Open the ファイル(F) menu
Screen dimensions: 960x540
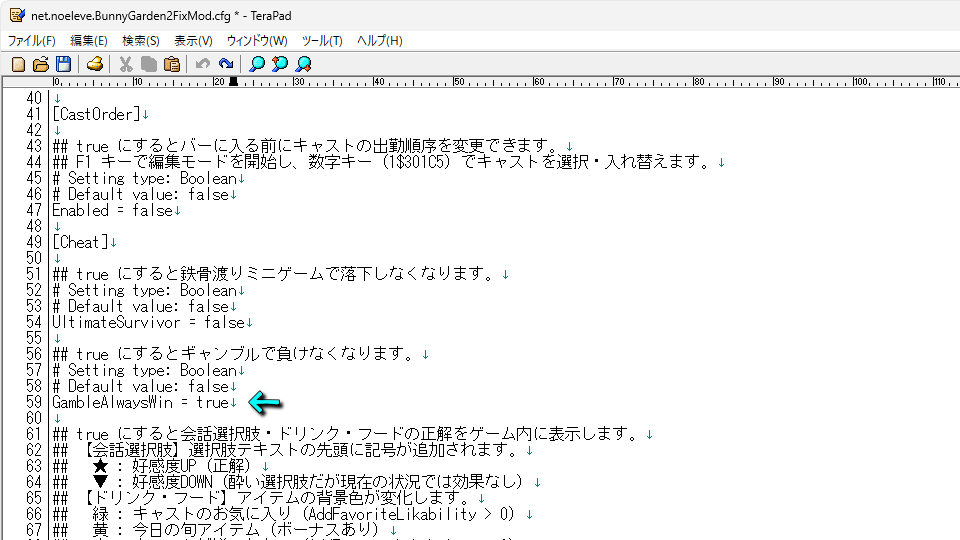tap(32, 41)
